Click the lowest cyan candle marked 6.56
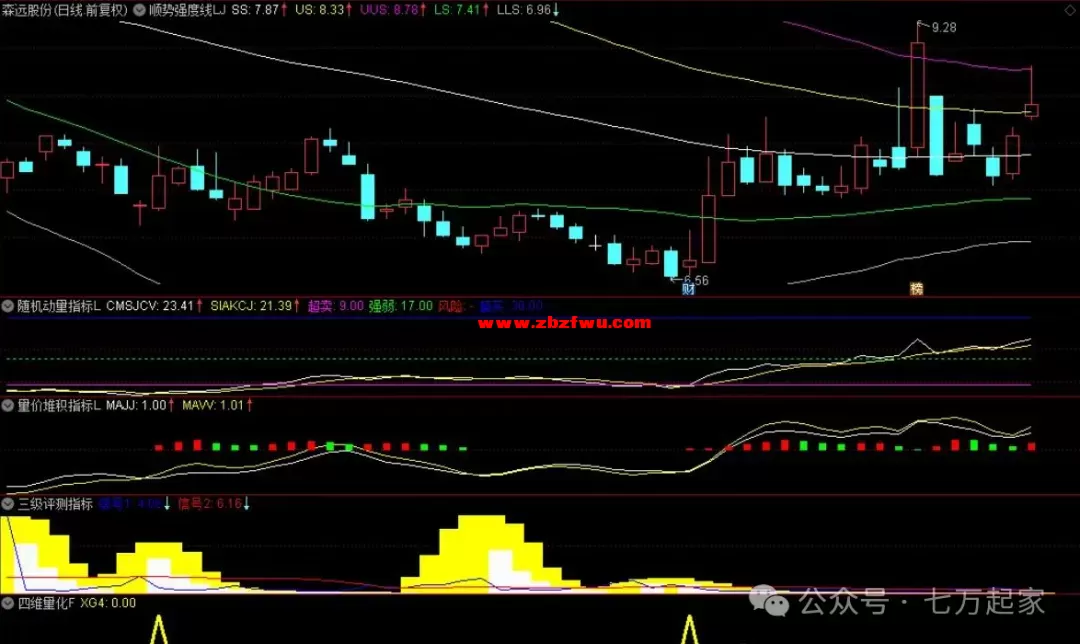The height and width of the screenshot is (644, 1080). (x=671, y=263)
